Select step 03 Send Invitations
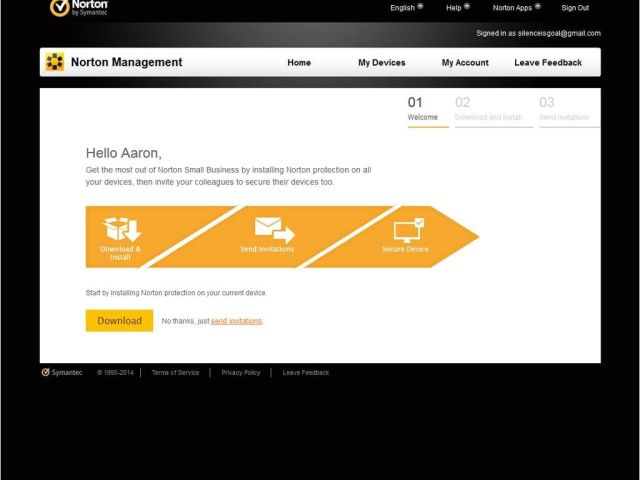The width and height of the screenshot is (640, 480). click(x=564, y=109)
